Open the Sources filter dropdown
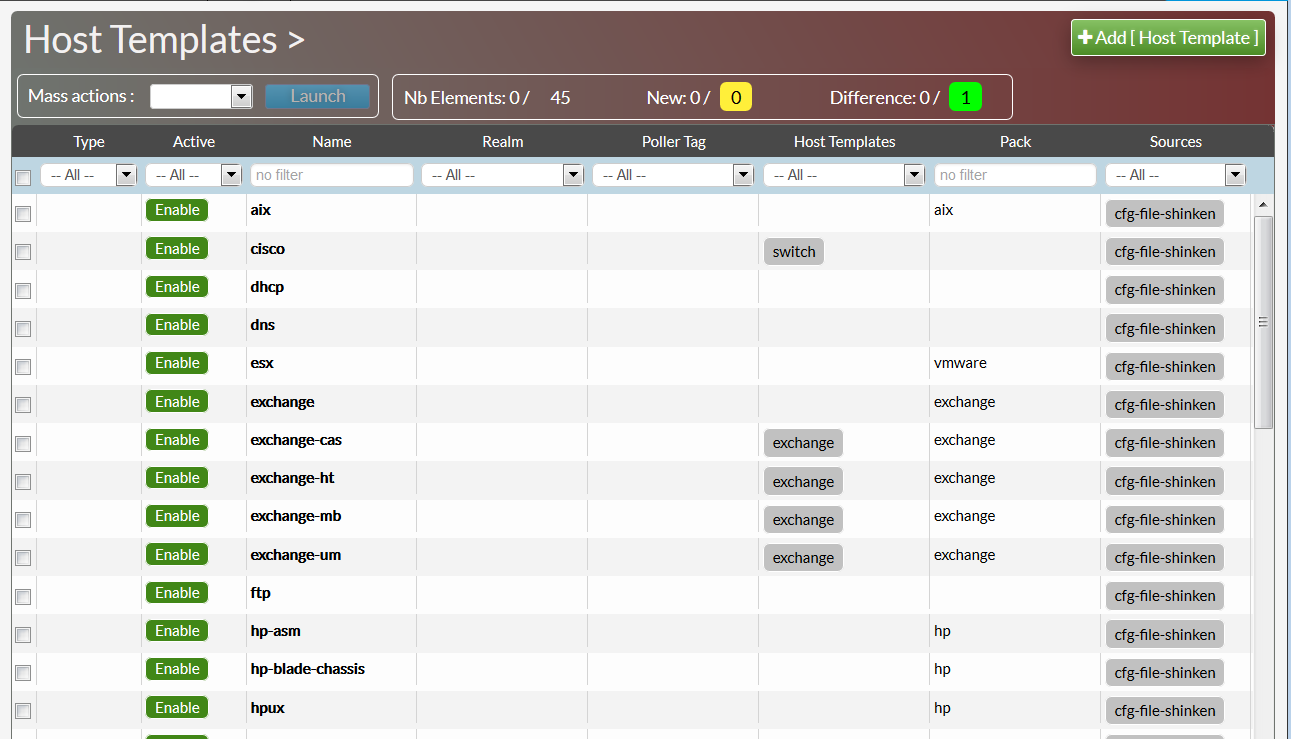The width and height of the screenshot is (1291, 739). pyautogui.click(x=1175, y=175)
